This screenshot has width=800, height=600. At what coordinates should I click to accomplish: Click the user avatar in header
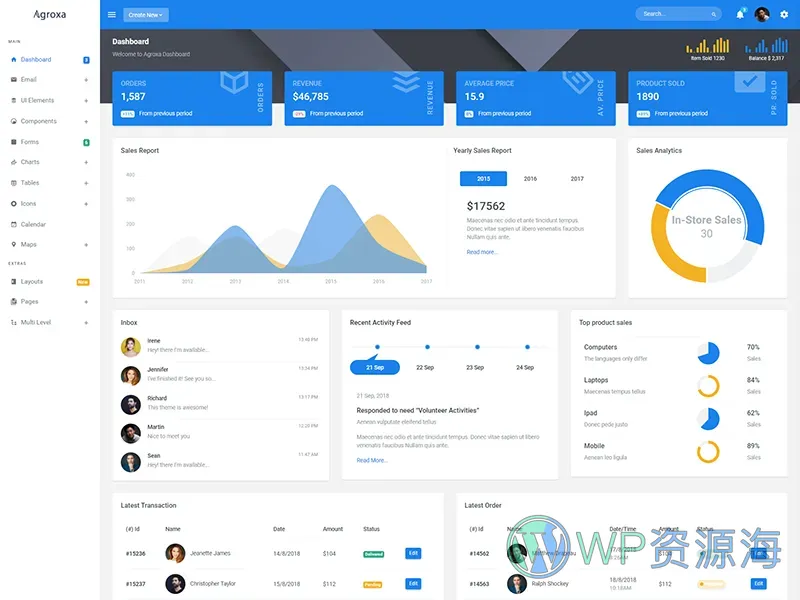(x=762, y=14)
